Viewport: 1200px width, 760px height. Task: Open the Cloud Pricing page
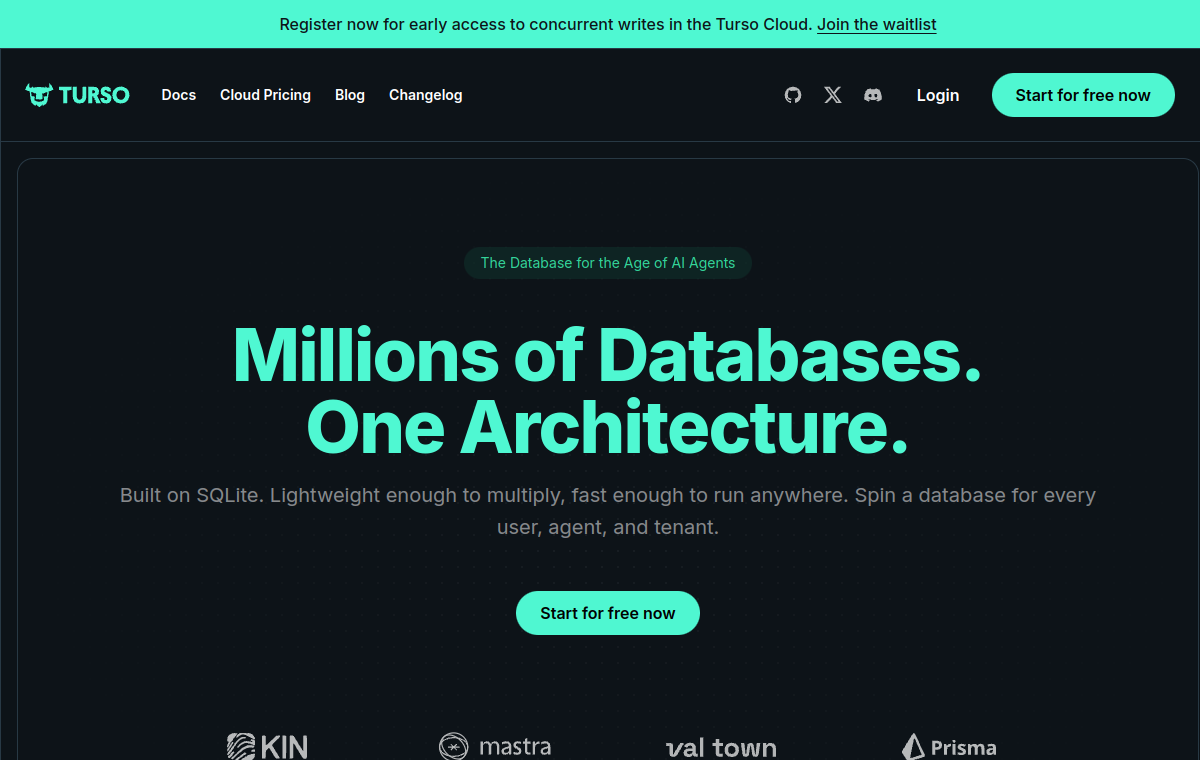(x=265, y=95)
